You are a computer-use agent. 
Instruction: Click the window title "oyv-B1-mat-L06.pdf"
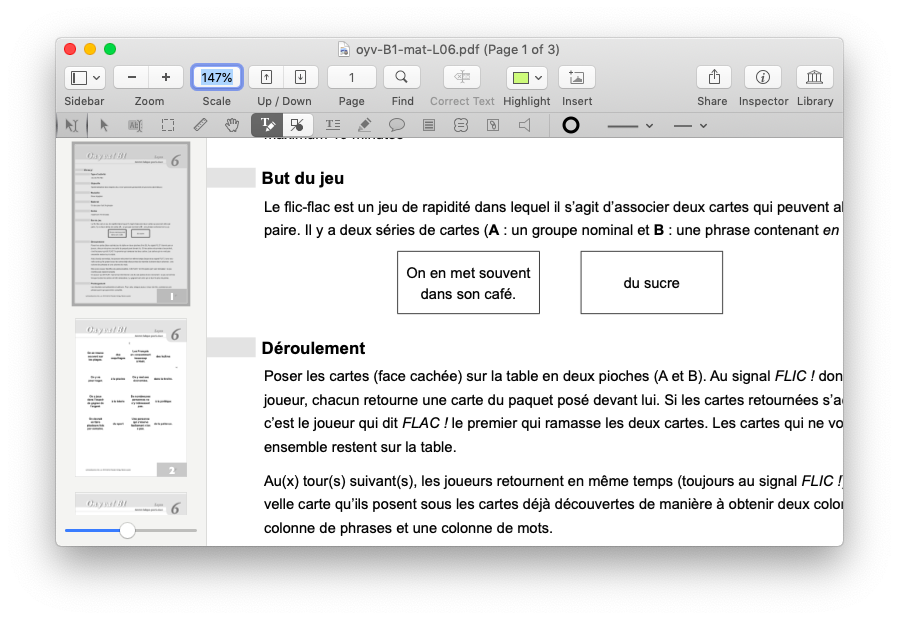[x=417, y=50]
